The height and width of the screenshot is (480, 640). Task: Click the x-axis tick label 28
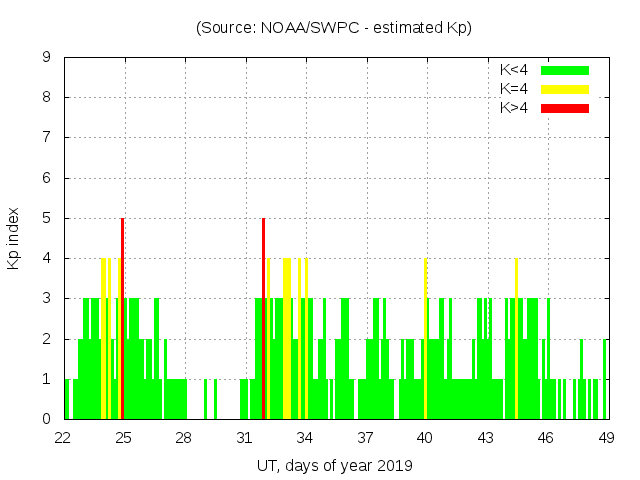pos(184,437)
